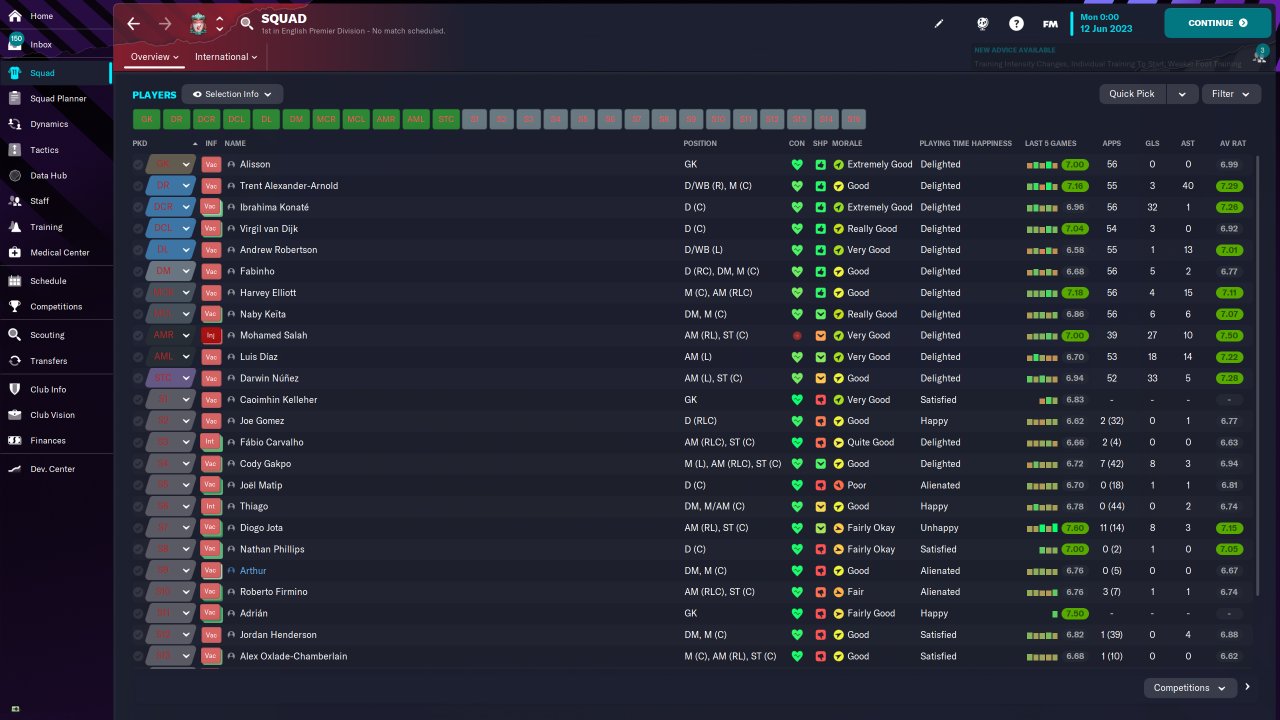Click the Quick Pick button

click(x=1132, y=94)
